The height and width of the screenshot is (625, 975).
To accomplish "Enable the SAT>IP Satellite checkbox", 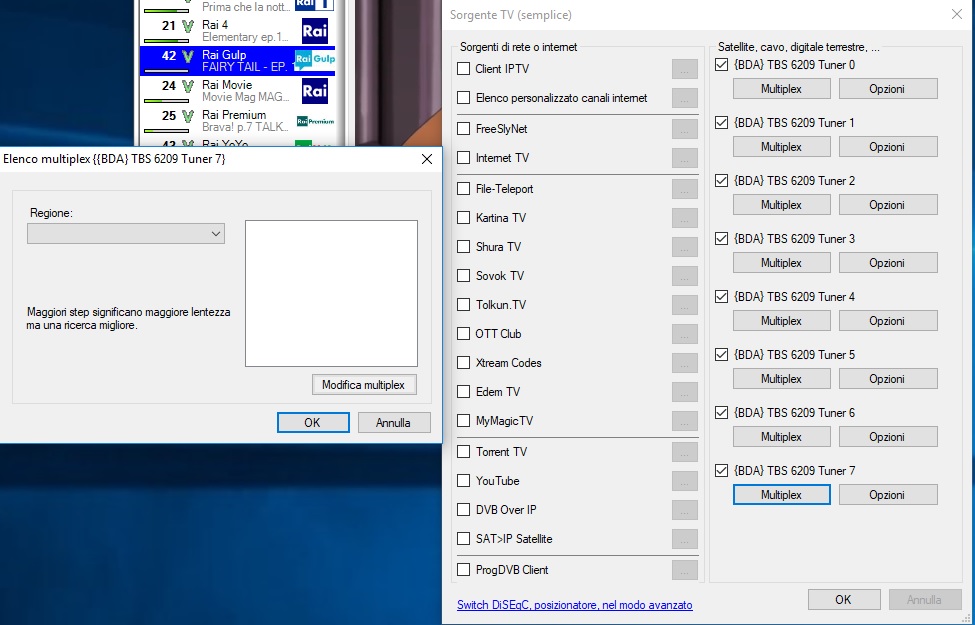I will click(463, 539).
